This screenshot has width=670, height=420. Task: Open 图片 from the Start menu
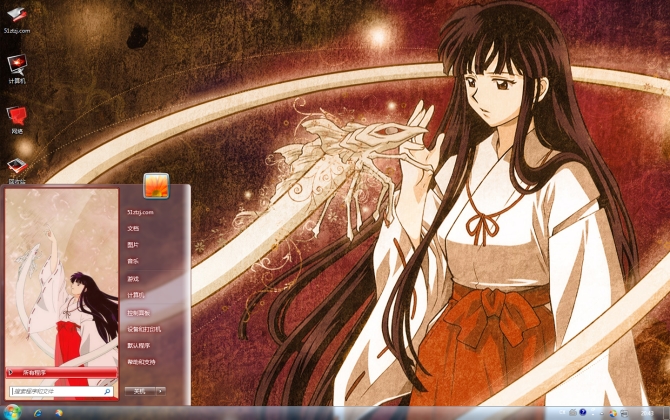tap(133, 245)
